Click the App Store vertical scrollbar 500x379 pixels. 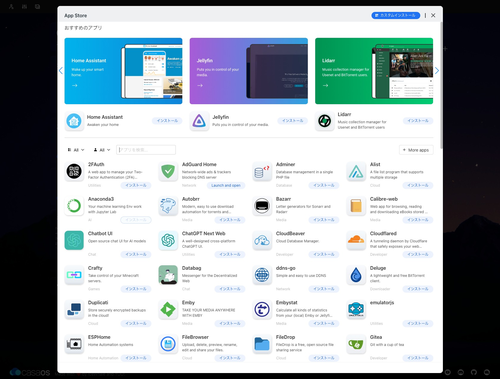[441, 85]
